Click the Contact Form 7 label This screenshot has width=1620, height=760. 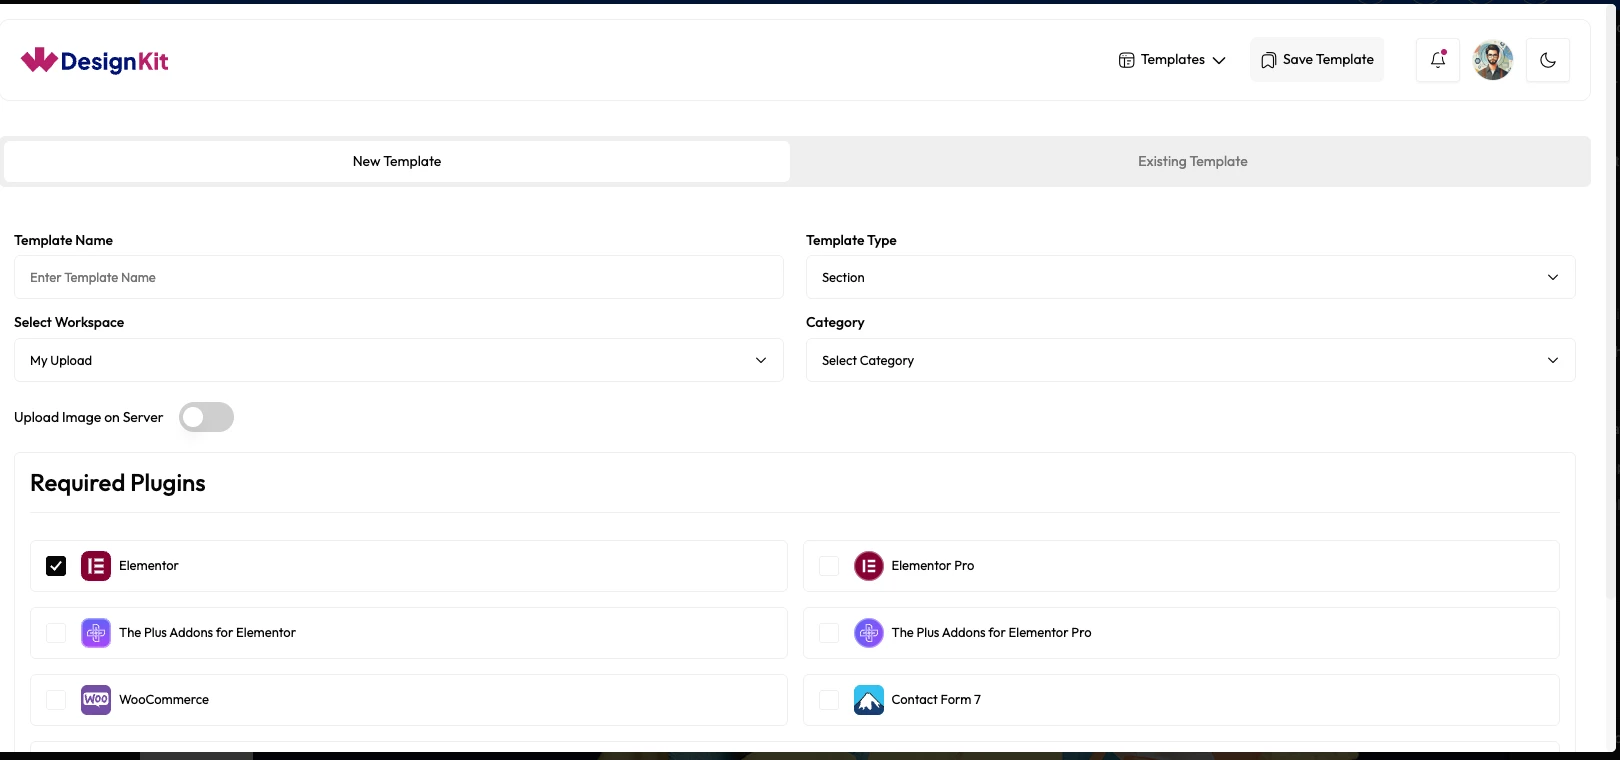point(936,700)
